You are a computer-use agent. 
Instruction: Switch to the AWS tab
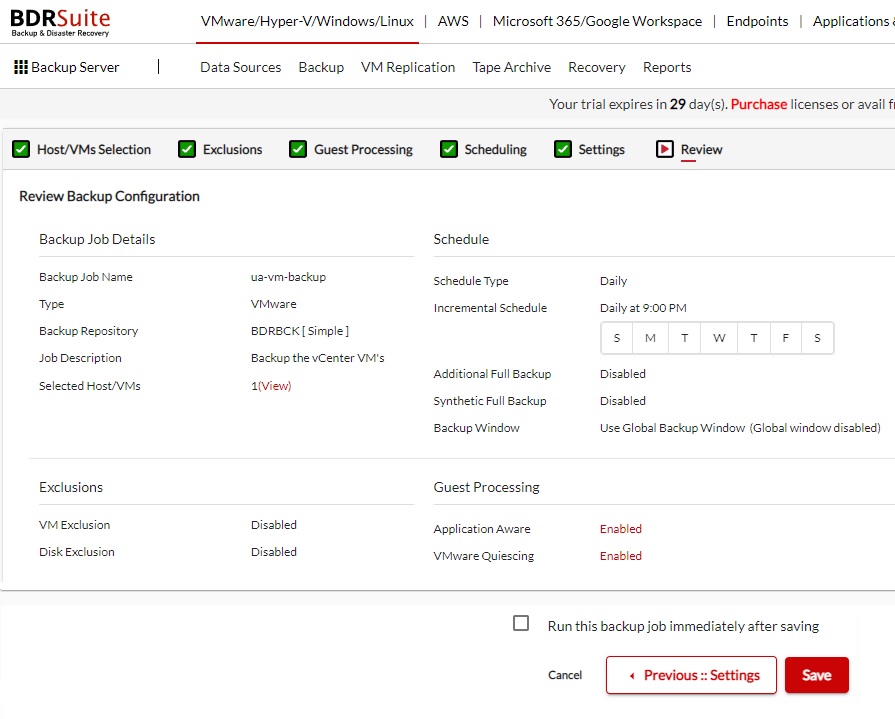click(x=453, y=22)
